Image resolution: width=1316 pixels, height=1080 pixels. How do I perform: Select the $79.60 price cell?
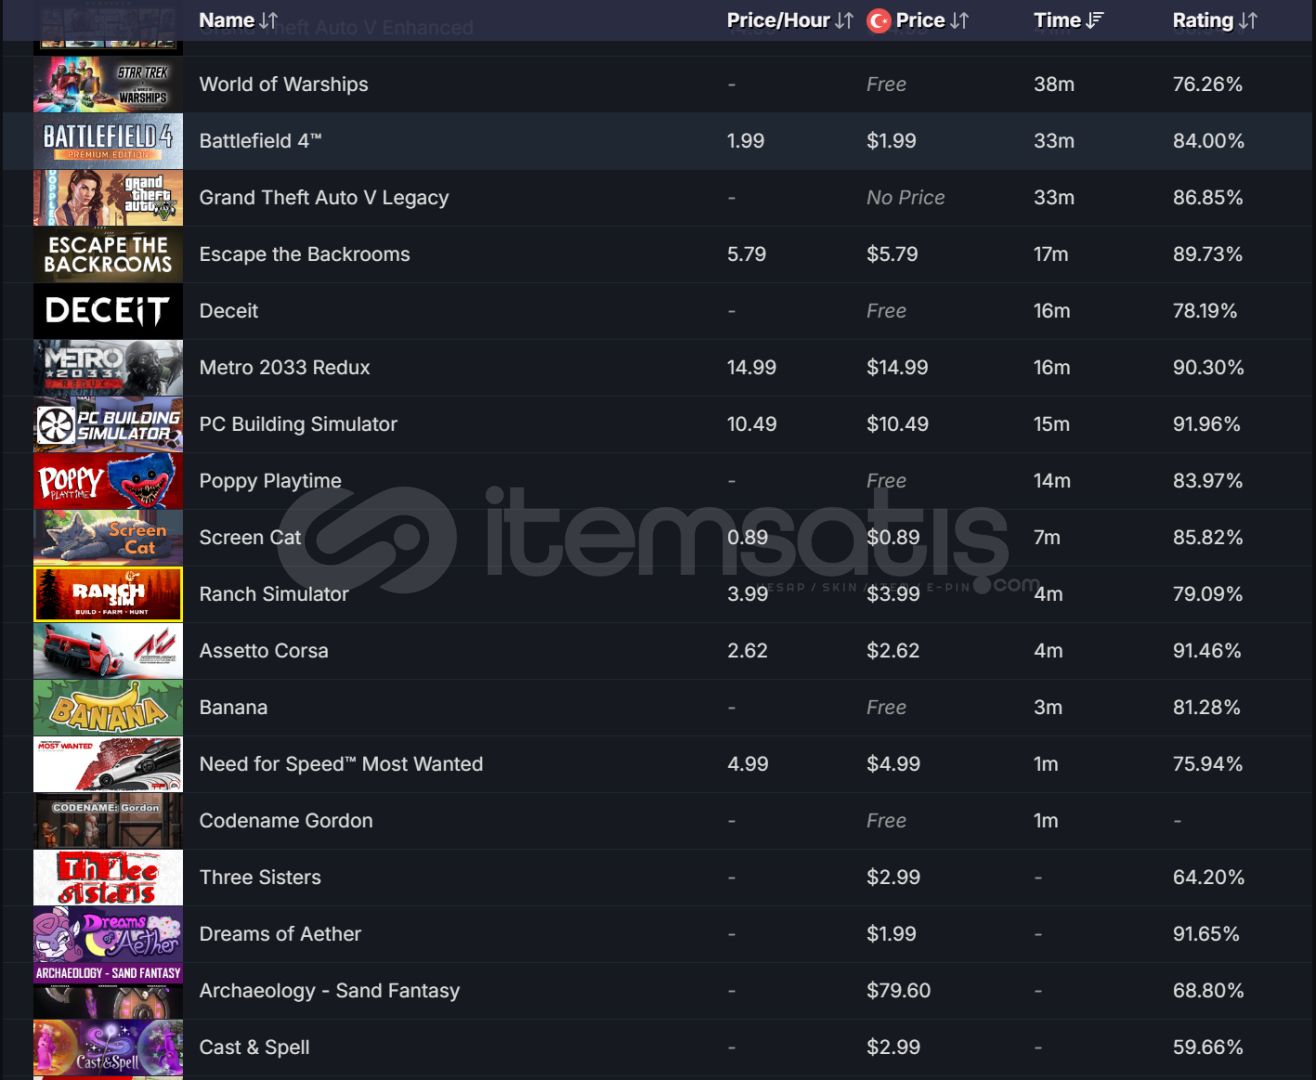(899, 991)
